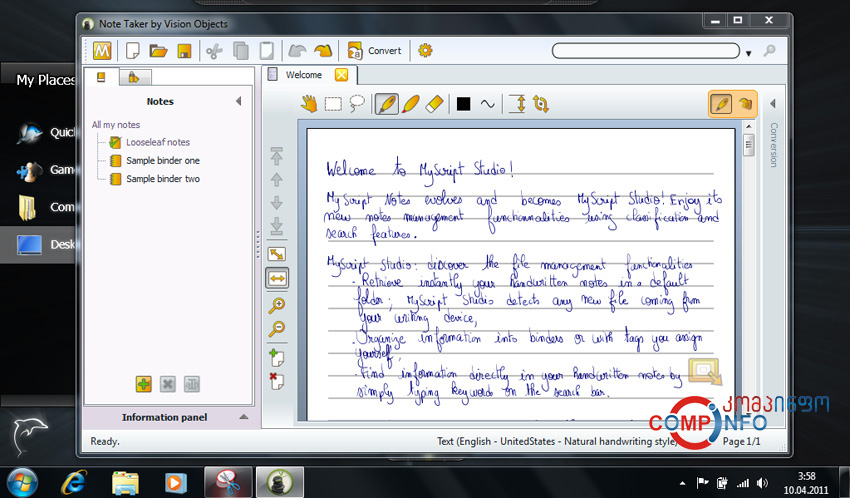Add a new page with green plus
Image resolution: width=850 pixels, height=498 pixels.
(x=276, y=357)
